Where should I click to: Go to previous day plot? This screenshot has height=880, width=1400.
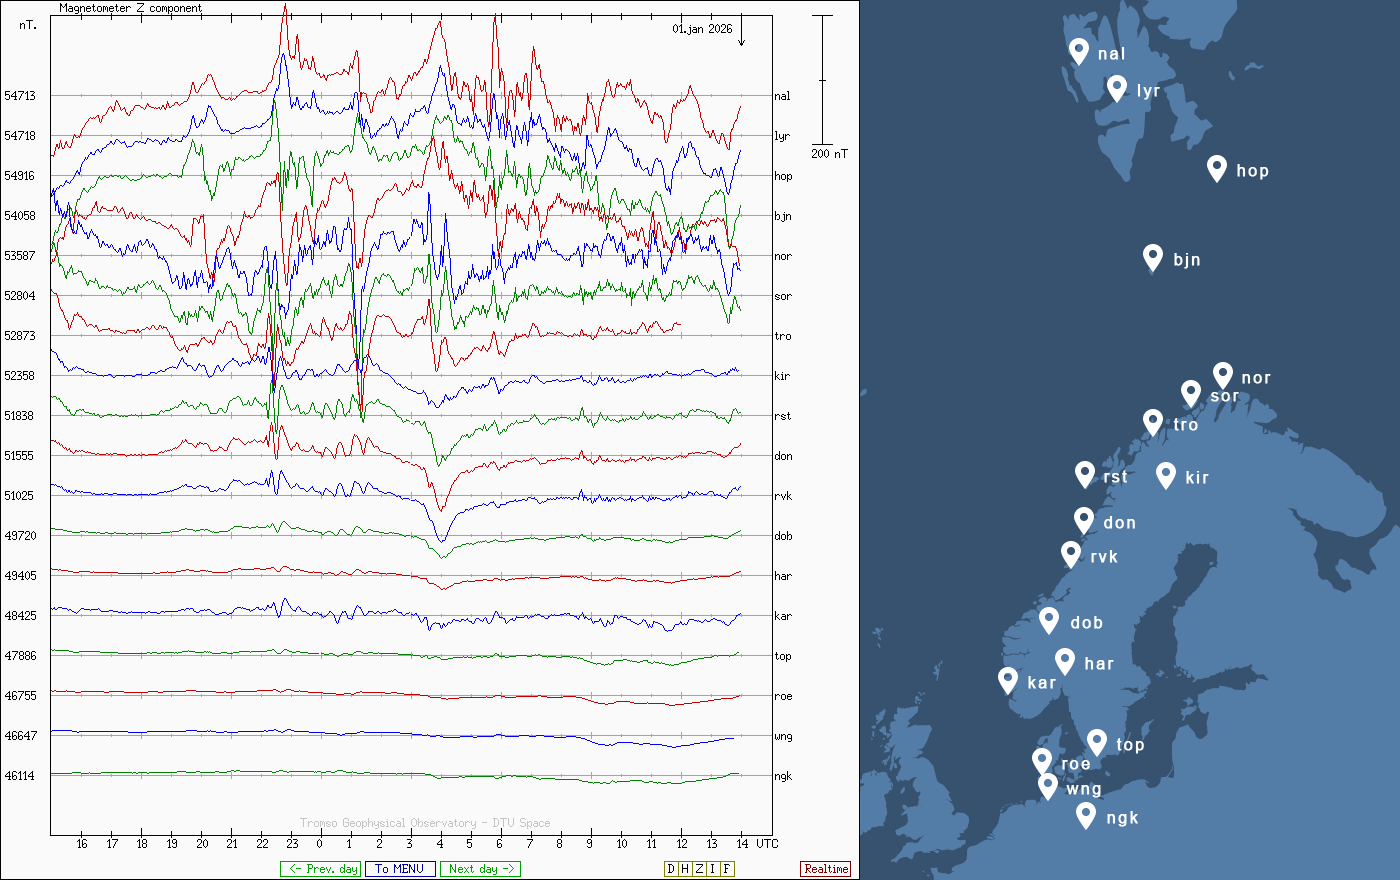[320, 869]
